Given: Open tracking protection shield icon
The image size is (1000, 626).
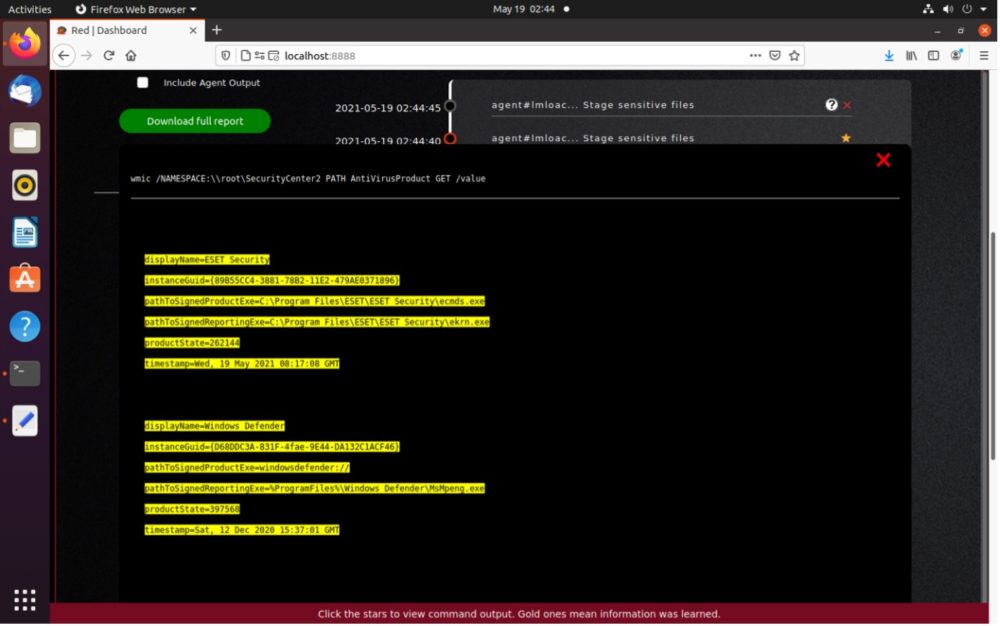Looking at the screenshot, I should 226,55.
